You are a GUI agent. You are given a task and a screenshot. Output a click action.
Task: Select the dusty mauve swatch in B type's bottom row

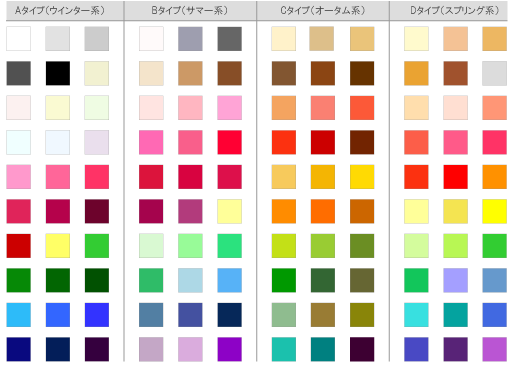tap(151, 349)
